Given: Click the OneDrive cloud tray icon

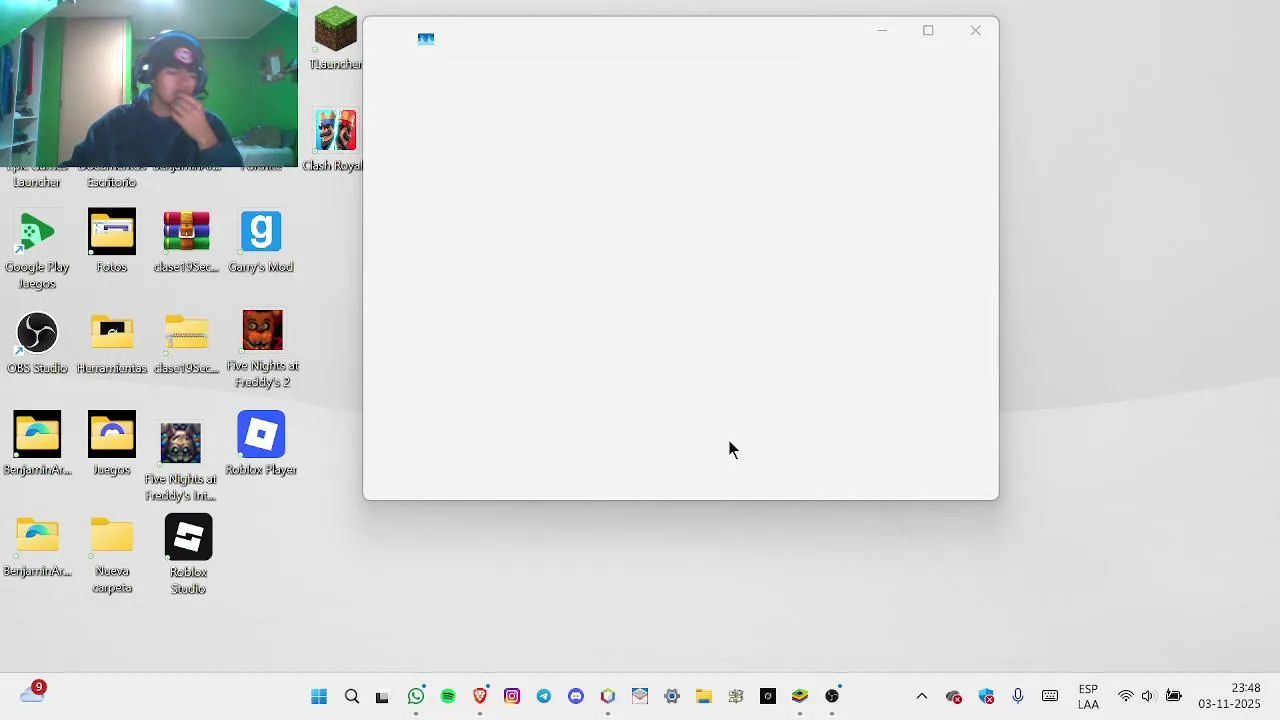Looking at the screenshot, I should click(954, 697).
